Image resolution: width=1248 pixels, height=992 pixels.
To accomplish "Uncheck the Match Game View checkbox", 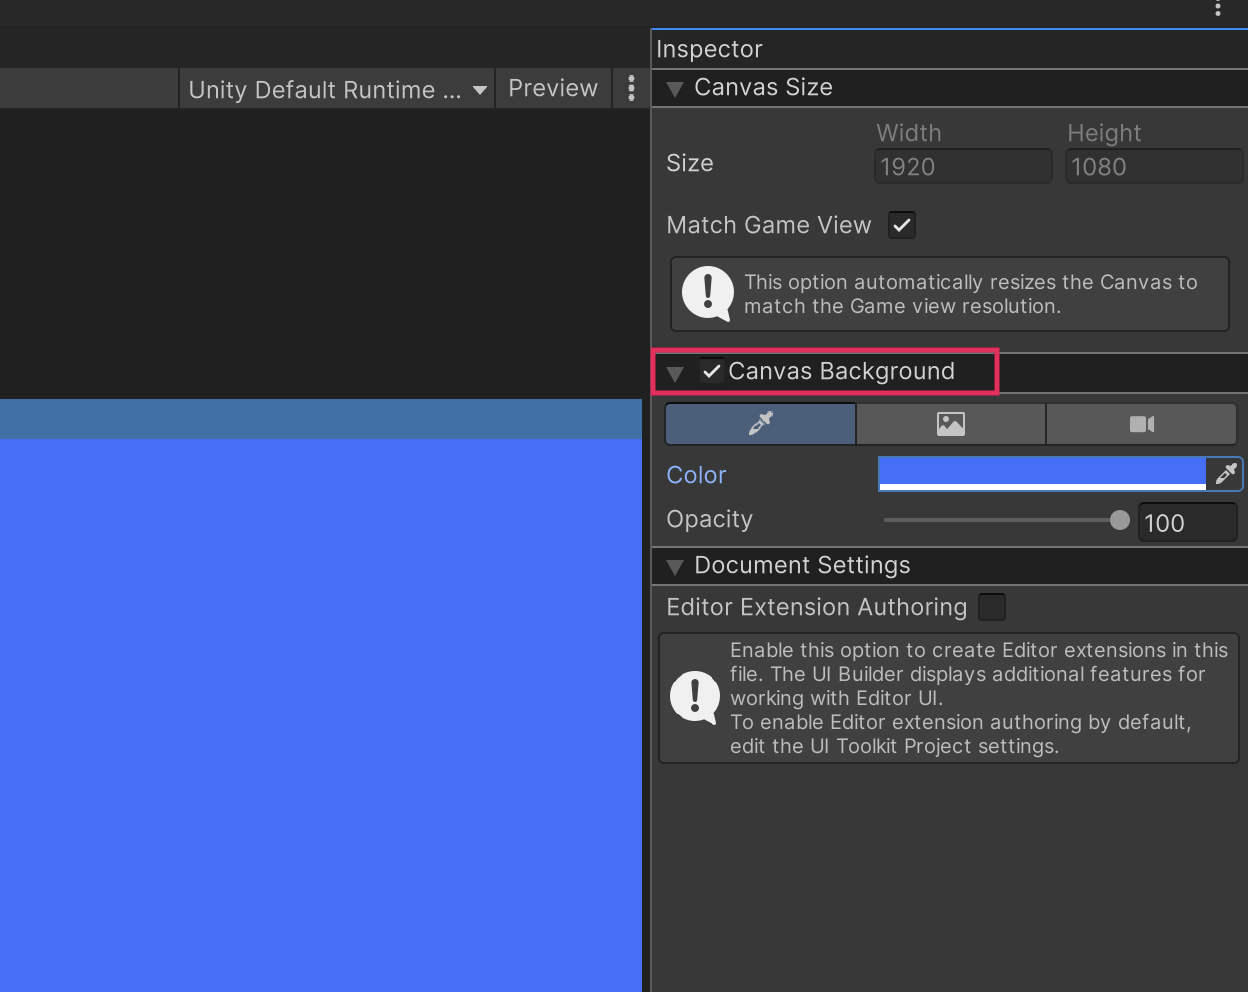I will [902, 225].
